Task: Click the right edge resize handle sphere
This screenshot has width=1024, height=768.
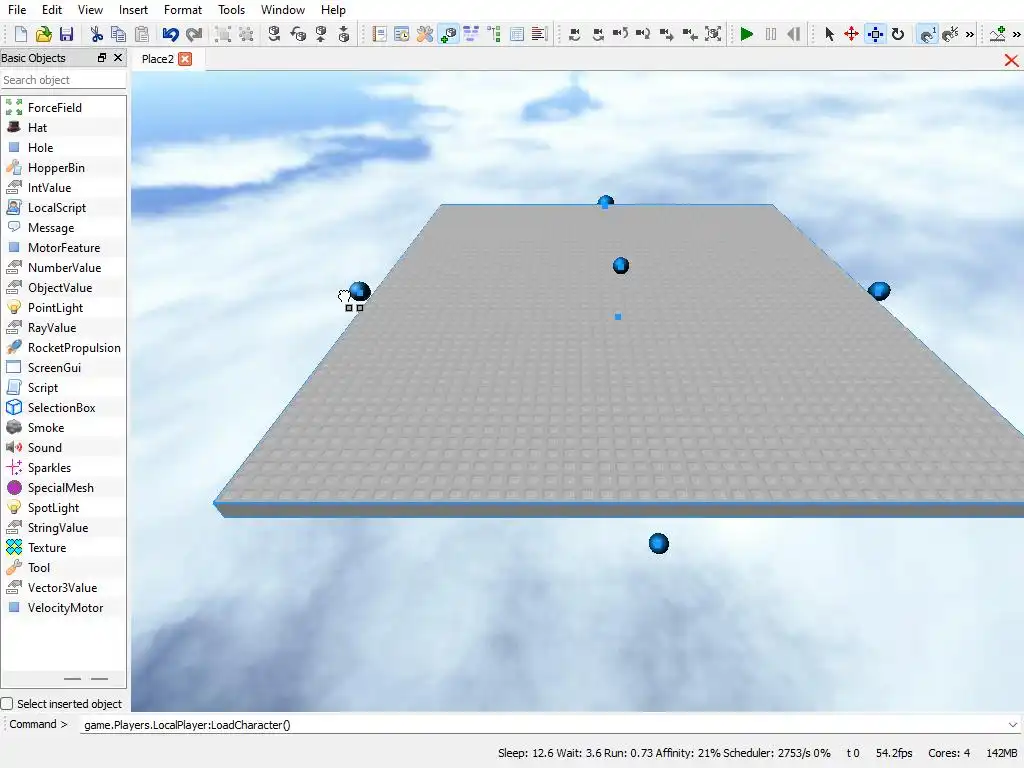Action: click(x=879, y=291)
